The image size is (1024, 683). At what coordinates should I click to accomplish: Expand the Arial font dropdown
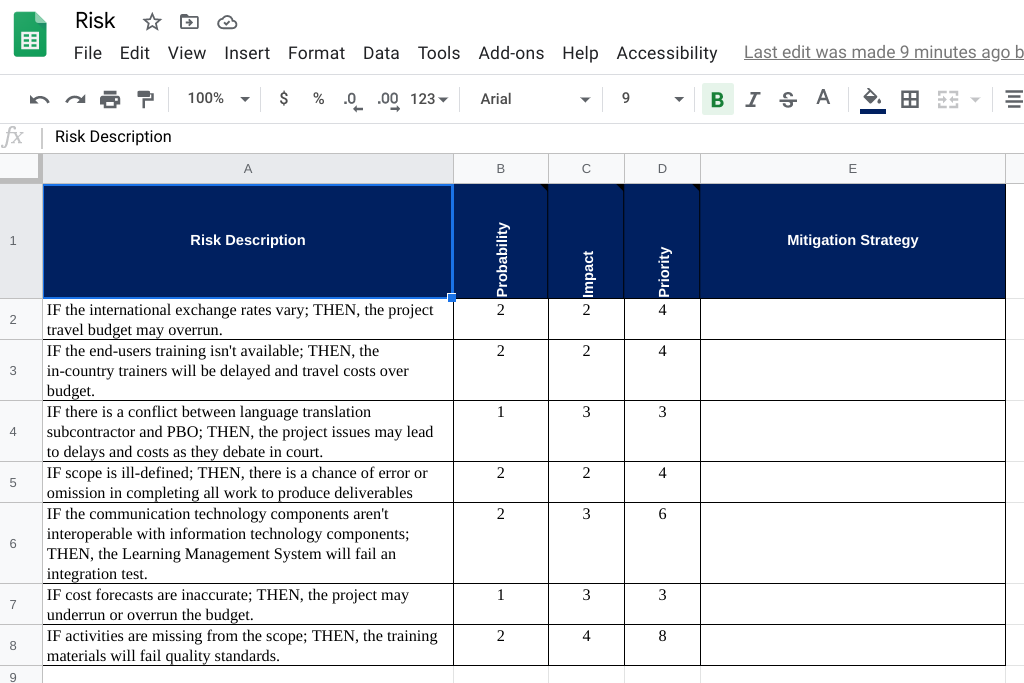(534, 99)
